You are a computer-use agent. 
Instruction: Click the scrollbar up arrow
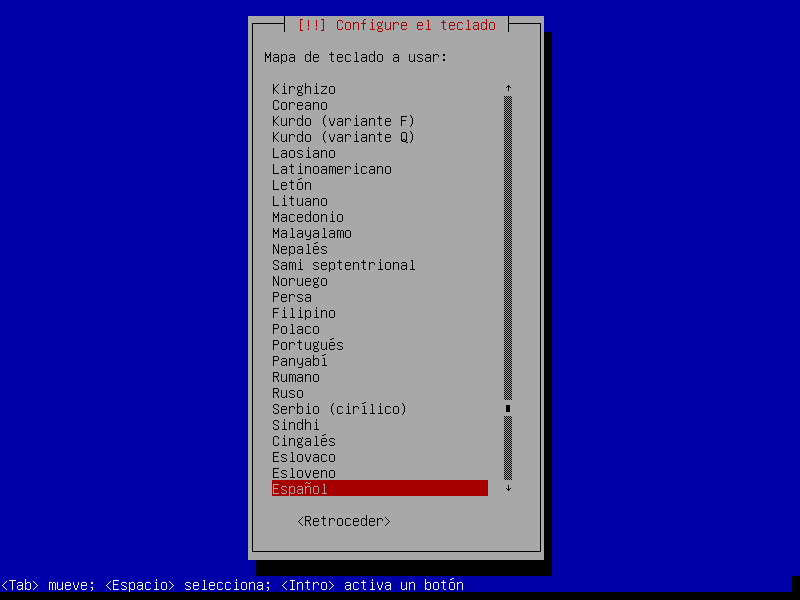click(x=508, y=88)
